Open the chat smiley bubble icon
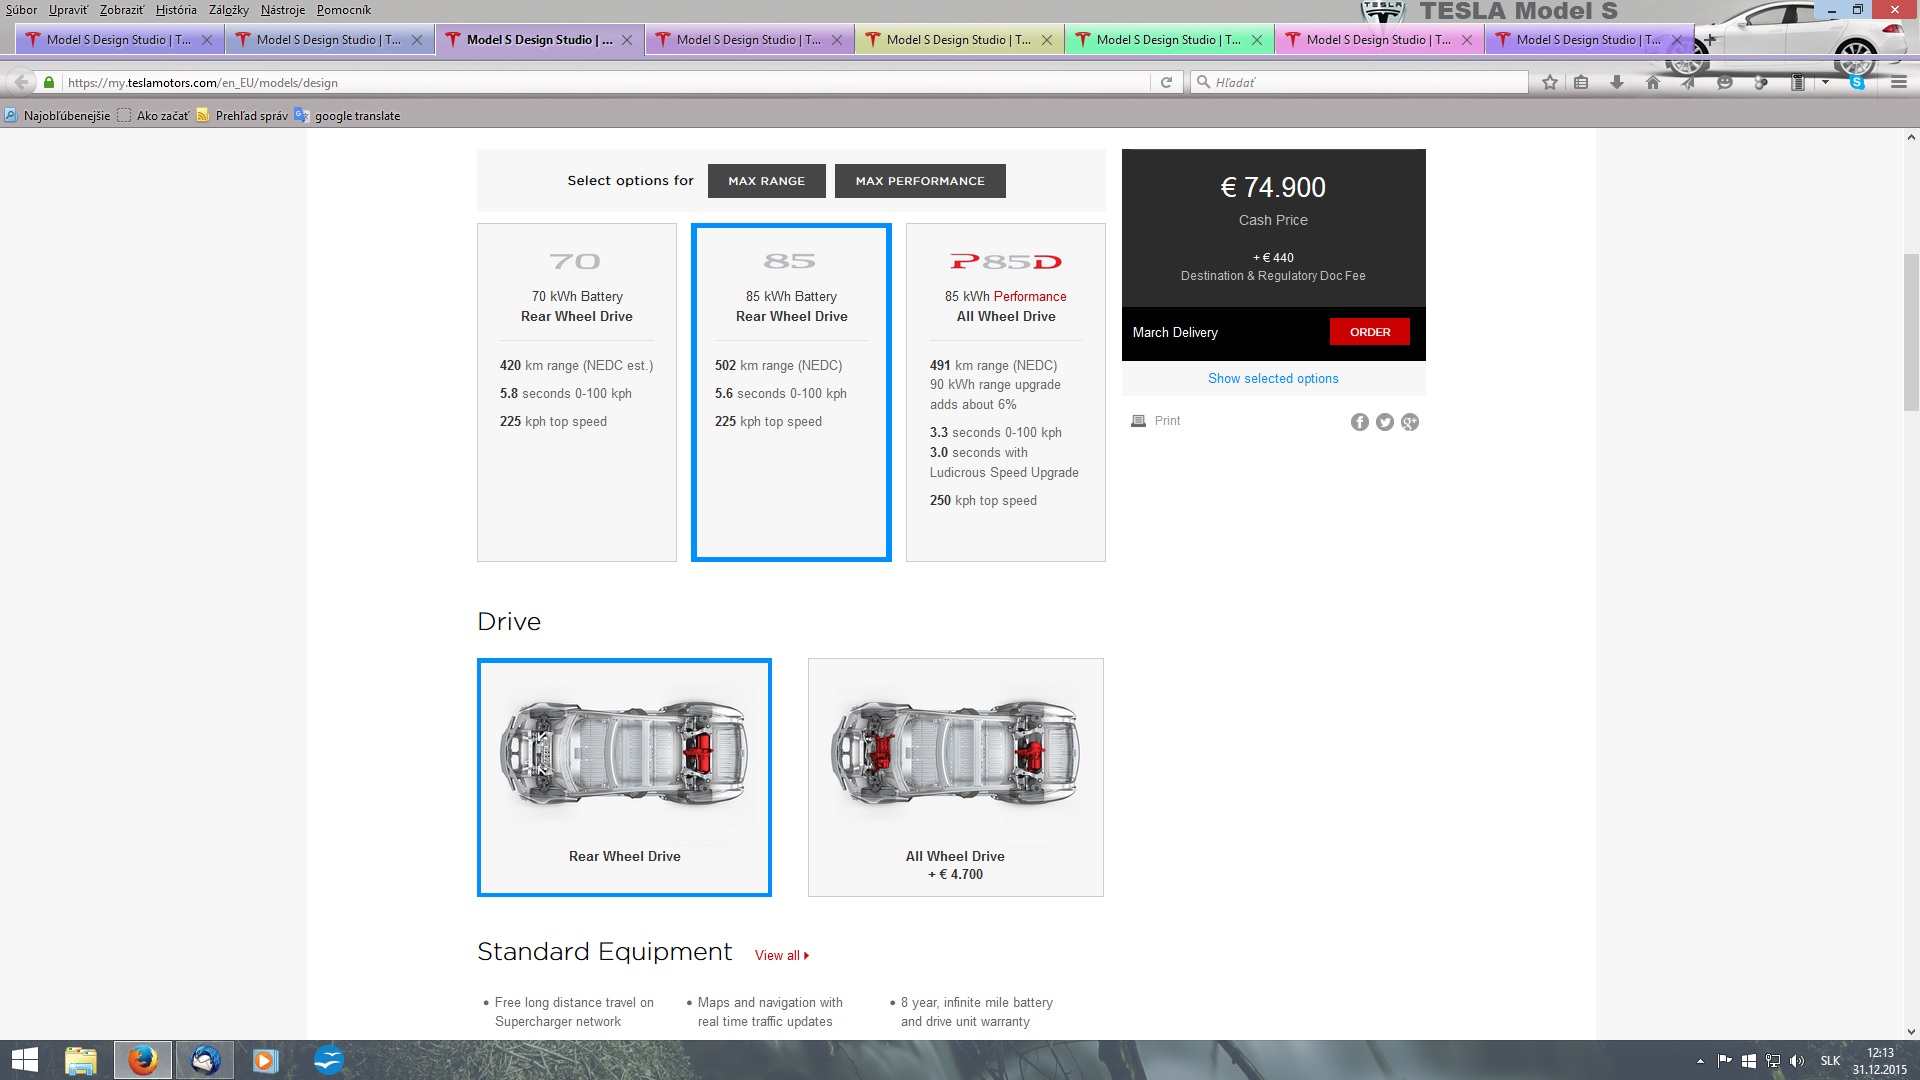The width and height of the screenshot is (1920, 1080). tap(1724, 82)
